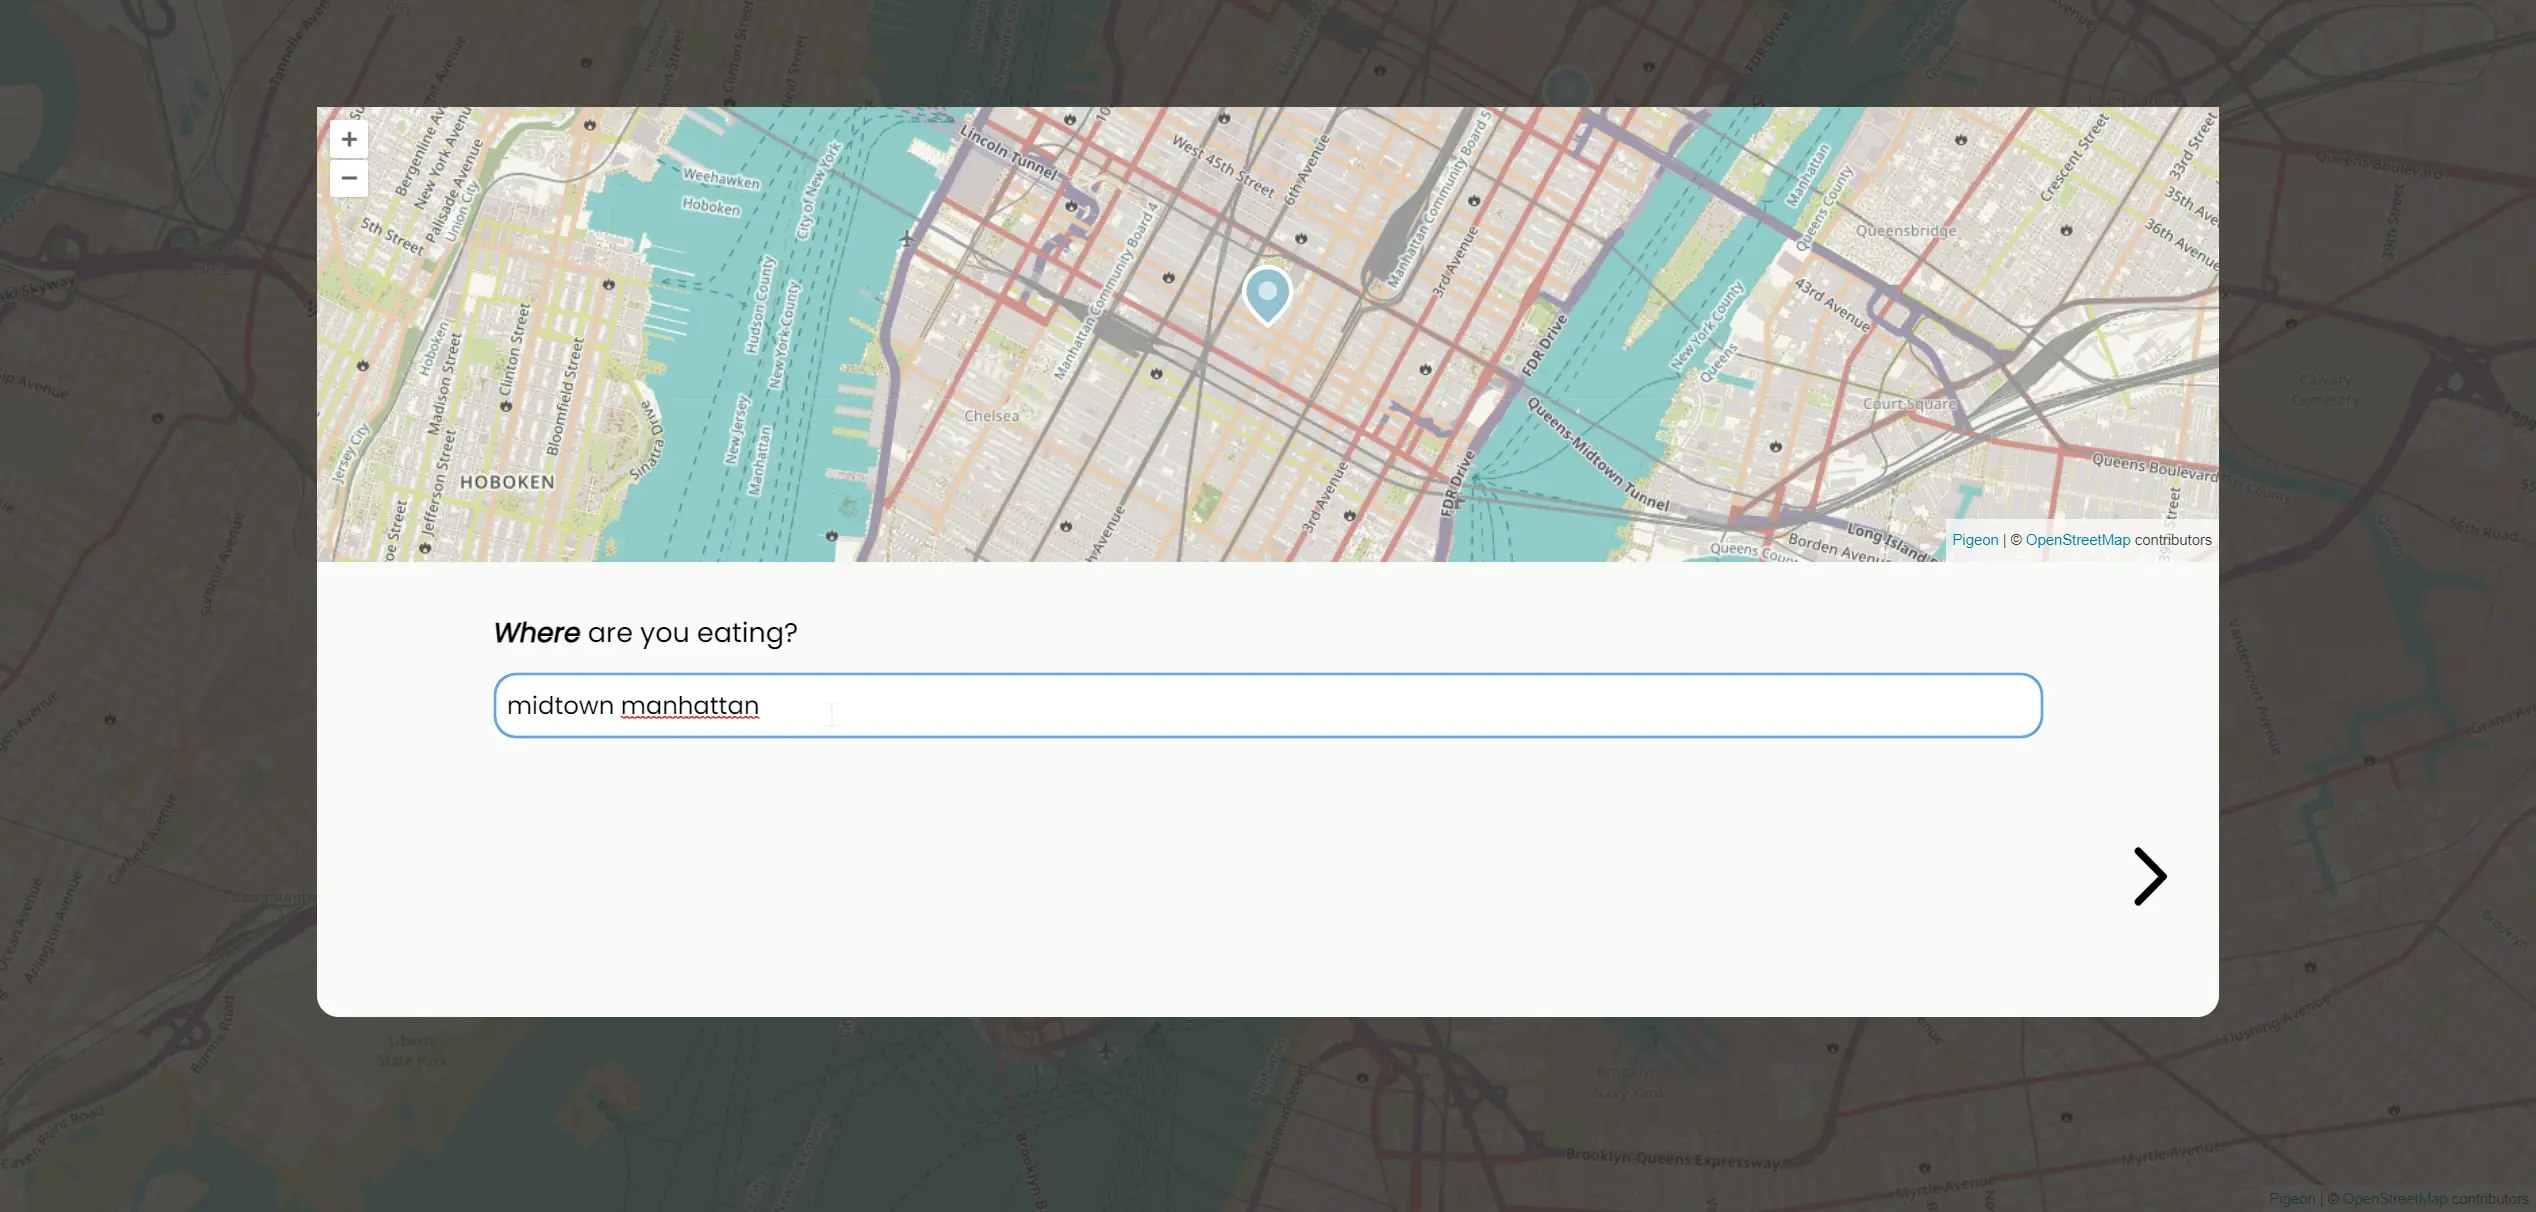Click the blue location pin marker

(1267, 293)
